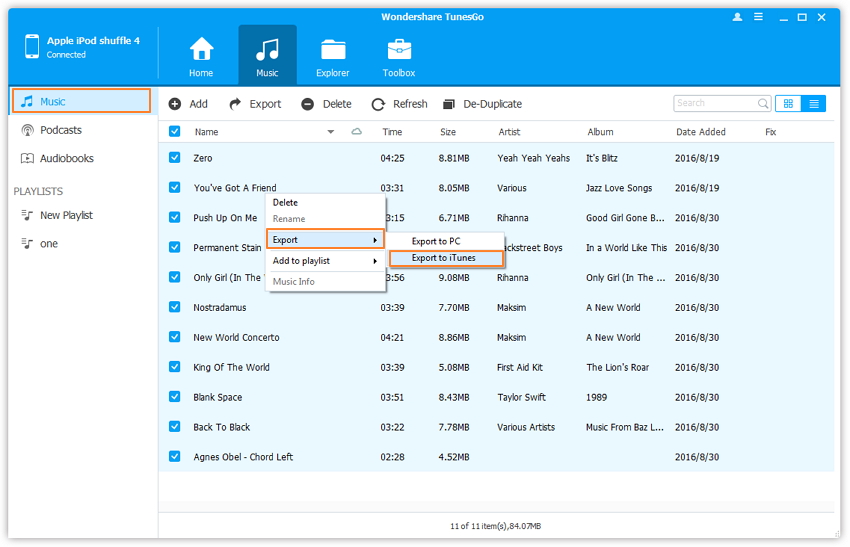Open the Toolbox briefcase icon

[x=399, y=50]
